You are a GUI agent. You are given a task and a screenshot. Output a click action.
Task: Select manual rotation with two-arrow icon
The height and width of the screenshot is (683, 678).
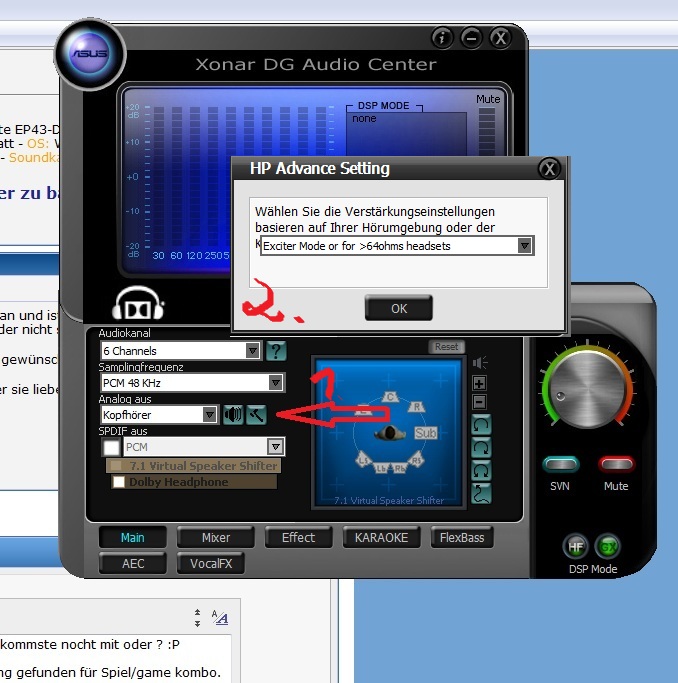tap(482, 470)
